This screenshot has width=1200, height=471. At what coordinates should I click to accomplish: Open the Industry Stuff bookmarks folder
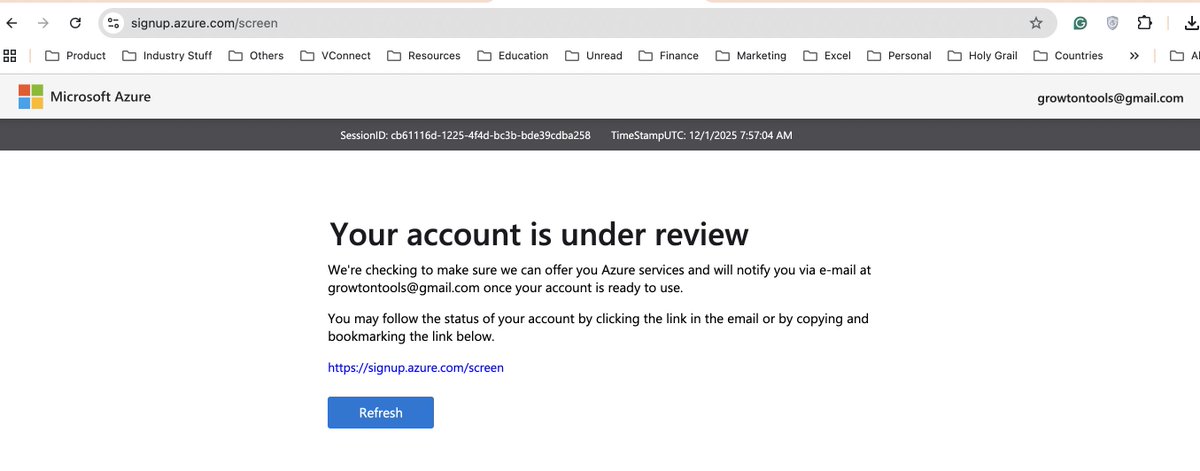[x=167, y=56]
